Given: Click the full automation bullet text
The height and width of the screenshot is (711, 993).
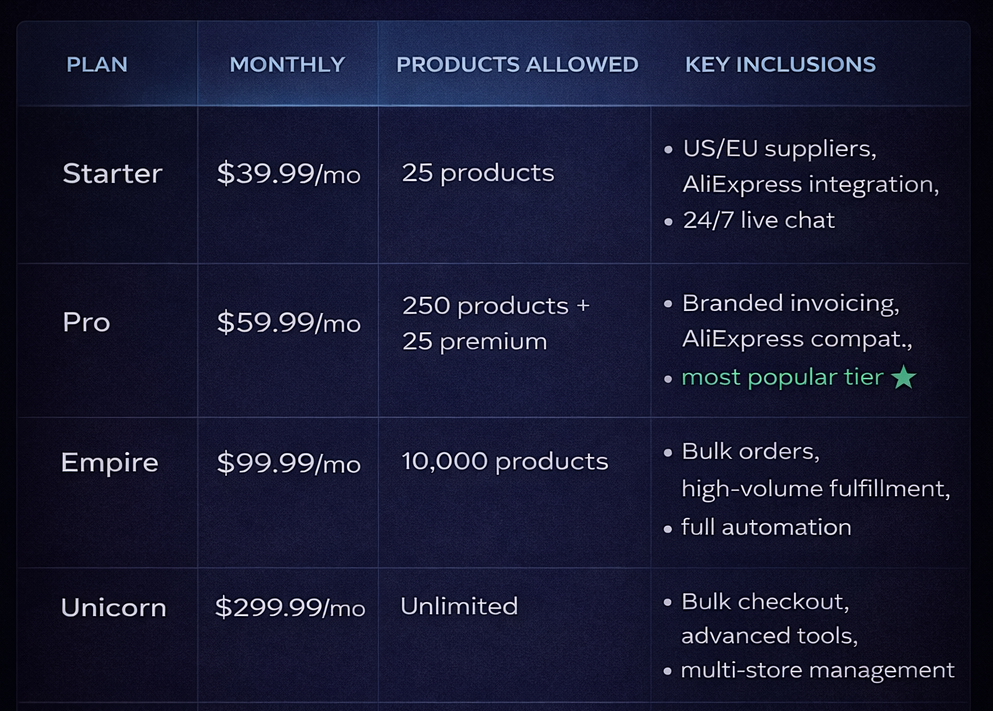Looking at the screenshot, I should [x=766, y=527].
